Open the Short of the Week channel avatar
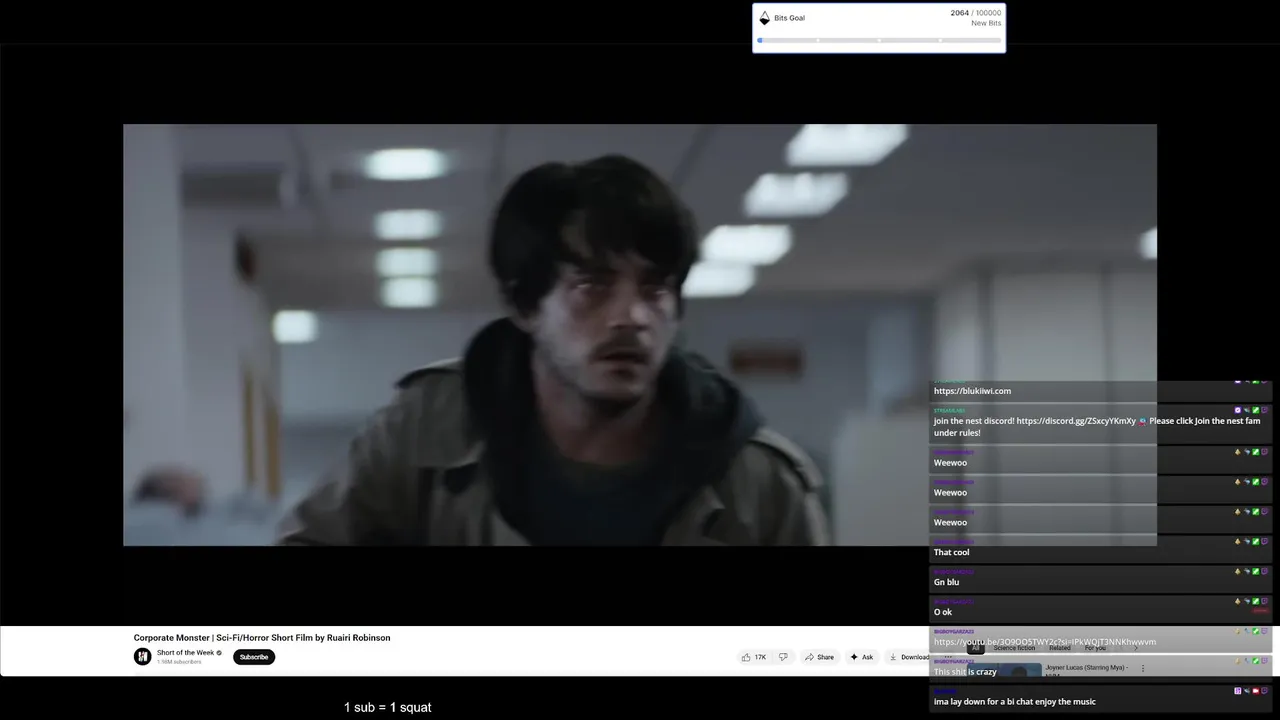 [x=143, y=656]
